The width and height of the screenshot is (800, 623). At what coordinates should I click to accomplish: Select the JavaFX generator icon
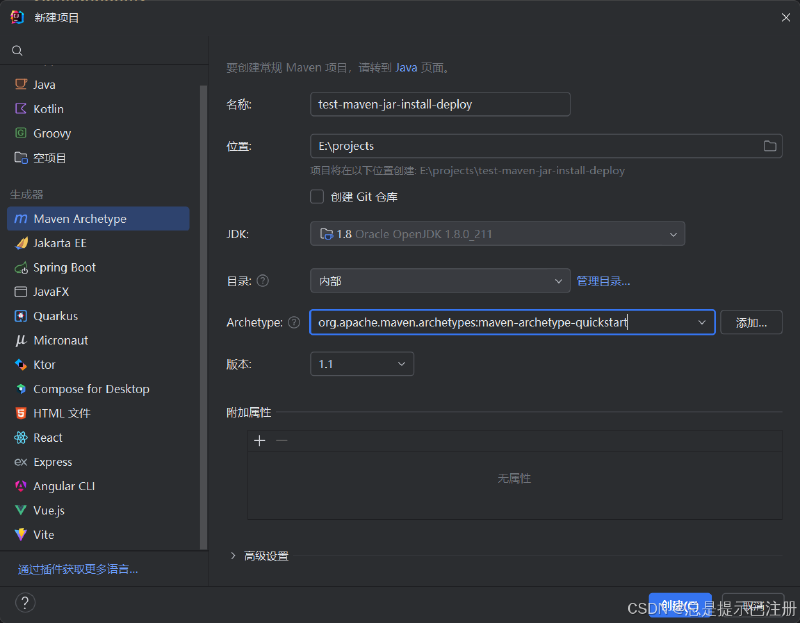point(20,292)
